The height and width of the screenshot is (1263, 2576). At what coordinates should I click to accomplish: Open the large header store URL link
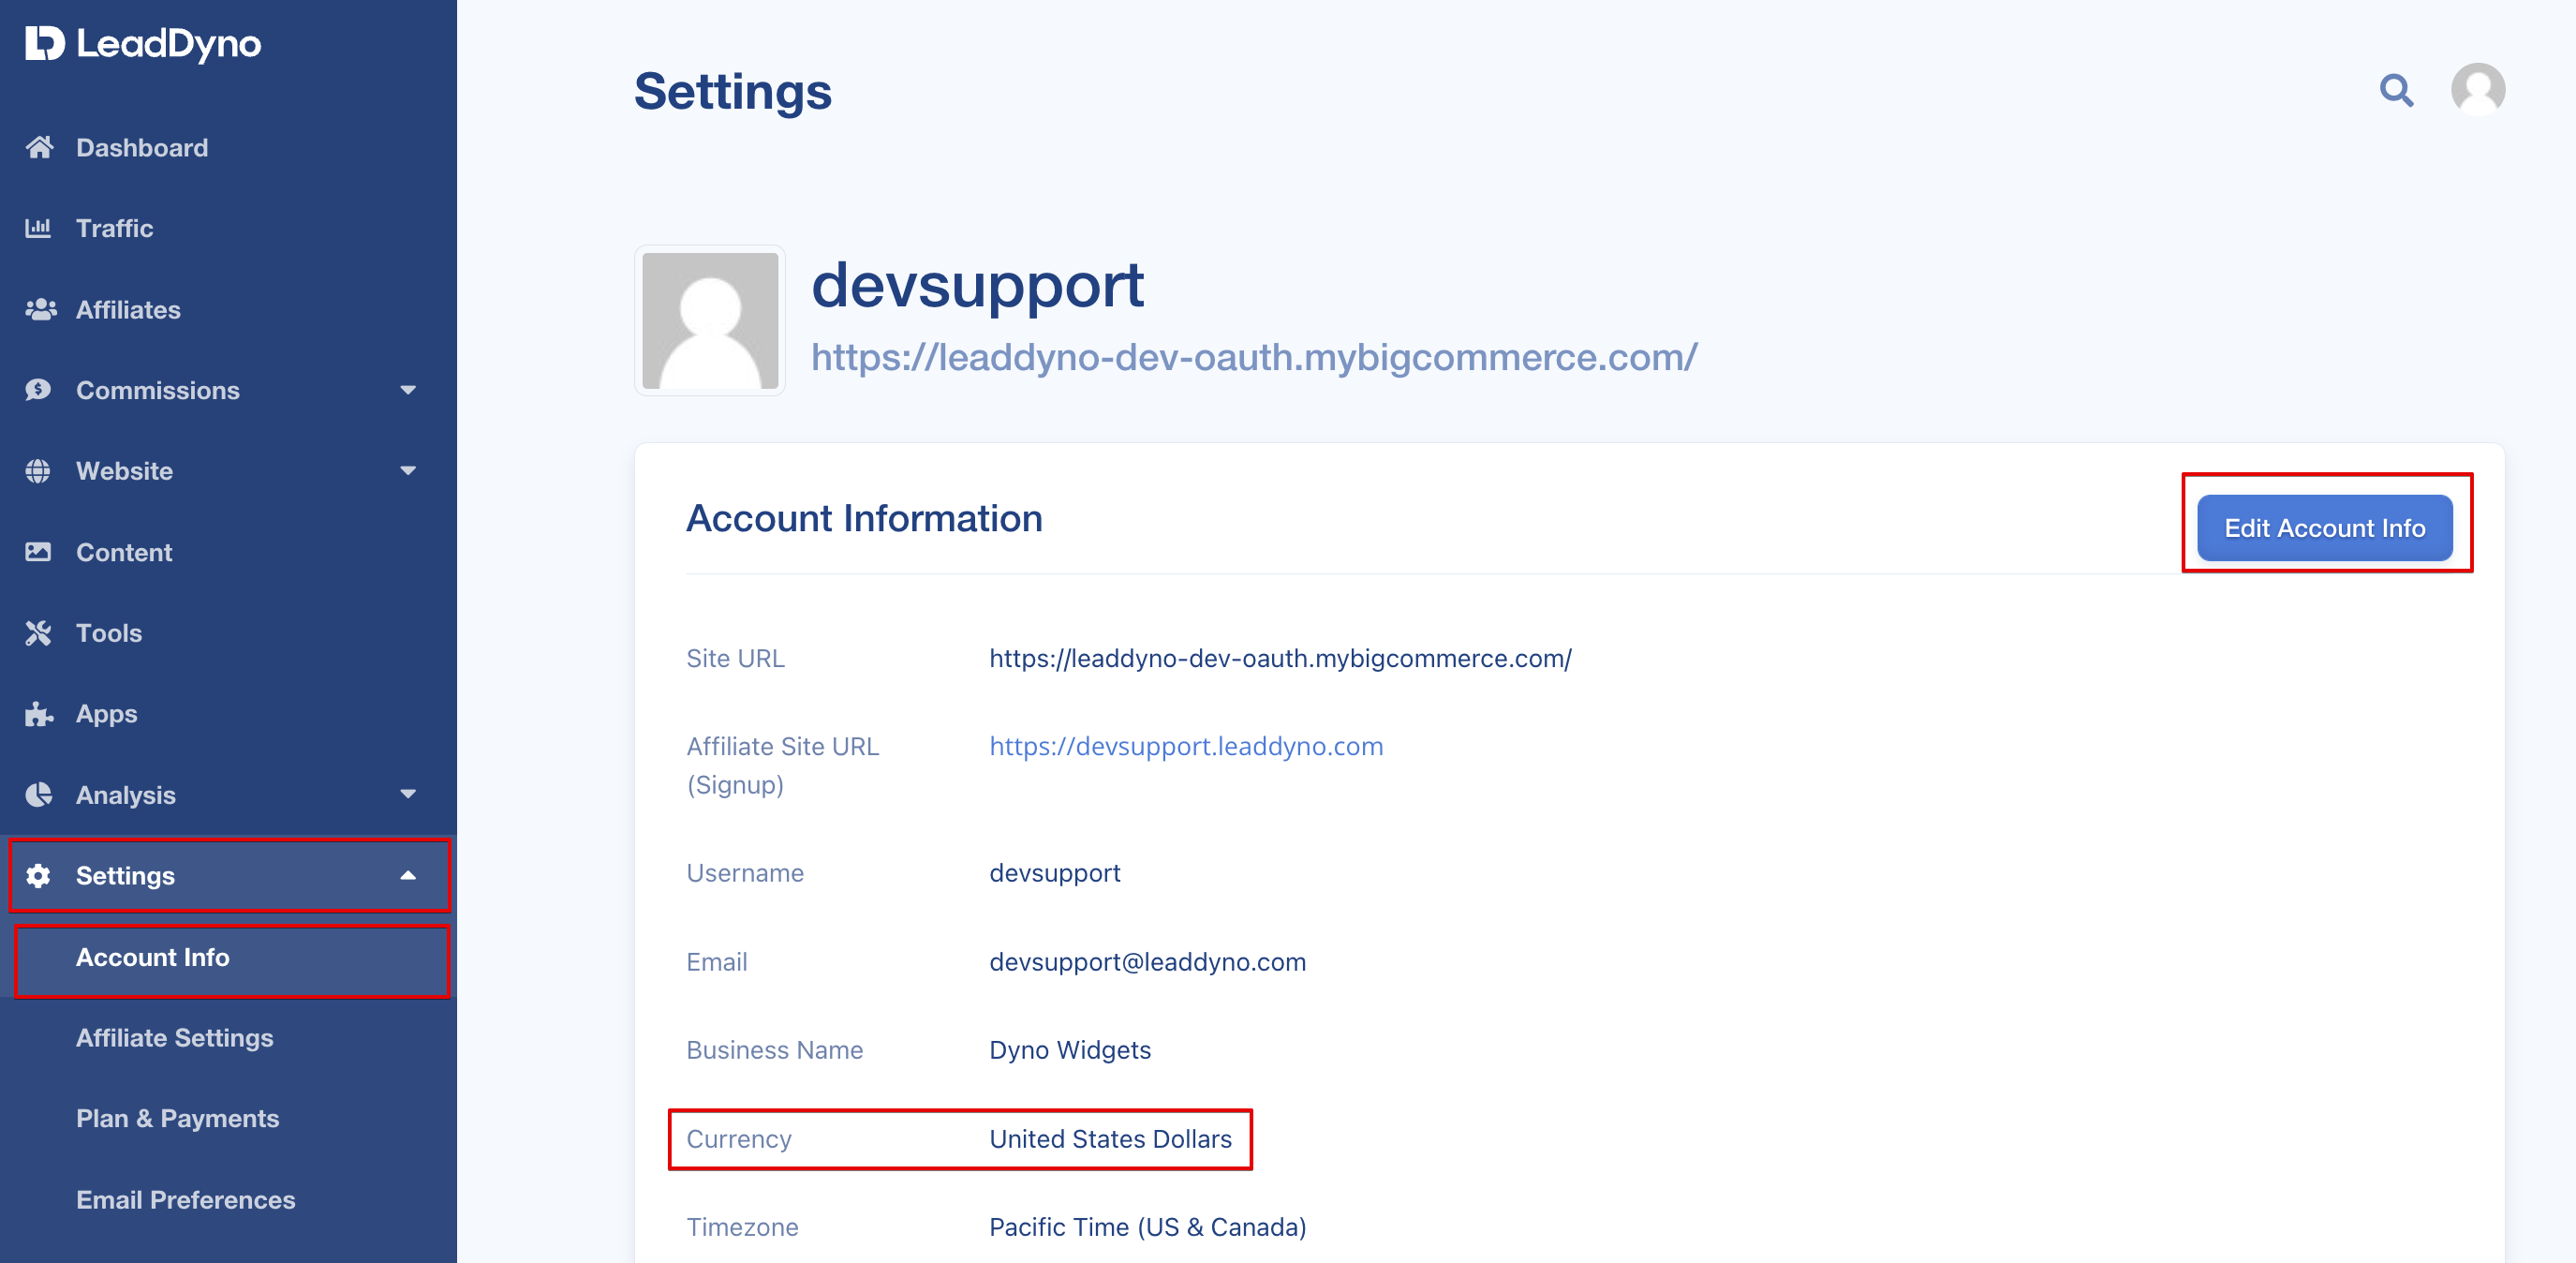click(1254, 357)
